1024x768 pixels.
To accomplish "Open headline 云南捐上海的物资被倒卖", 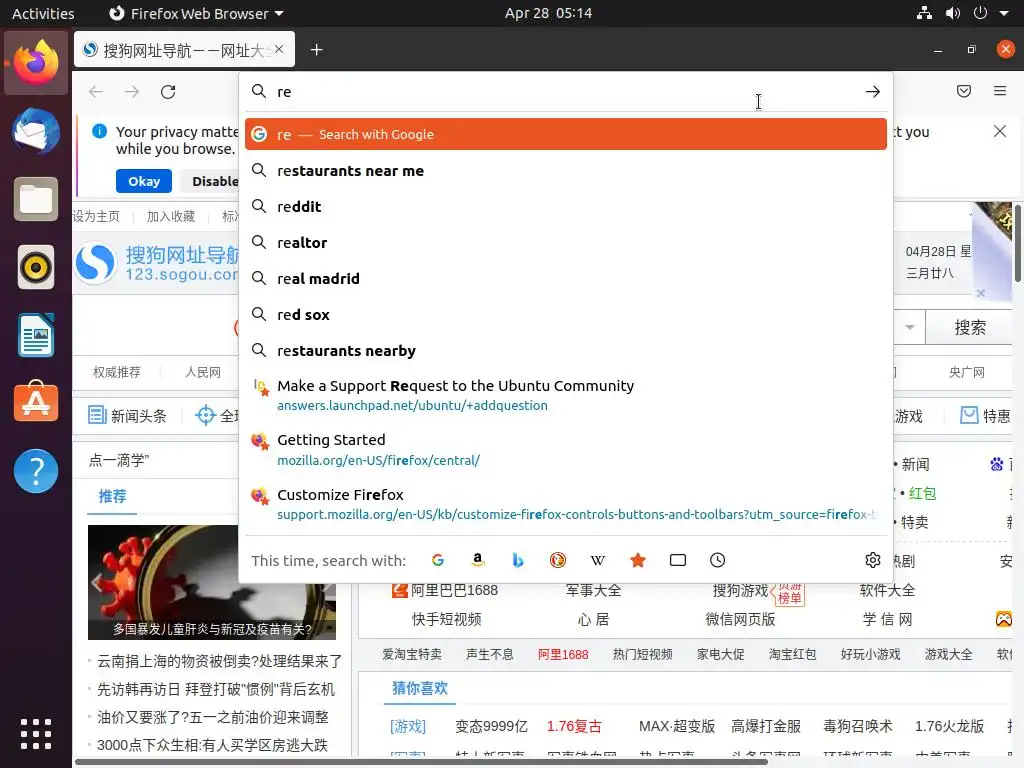I will (219, 661).
